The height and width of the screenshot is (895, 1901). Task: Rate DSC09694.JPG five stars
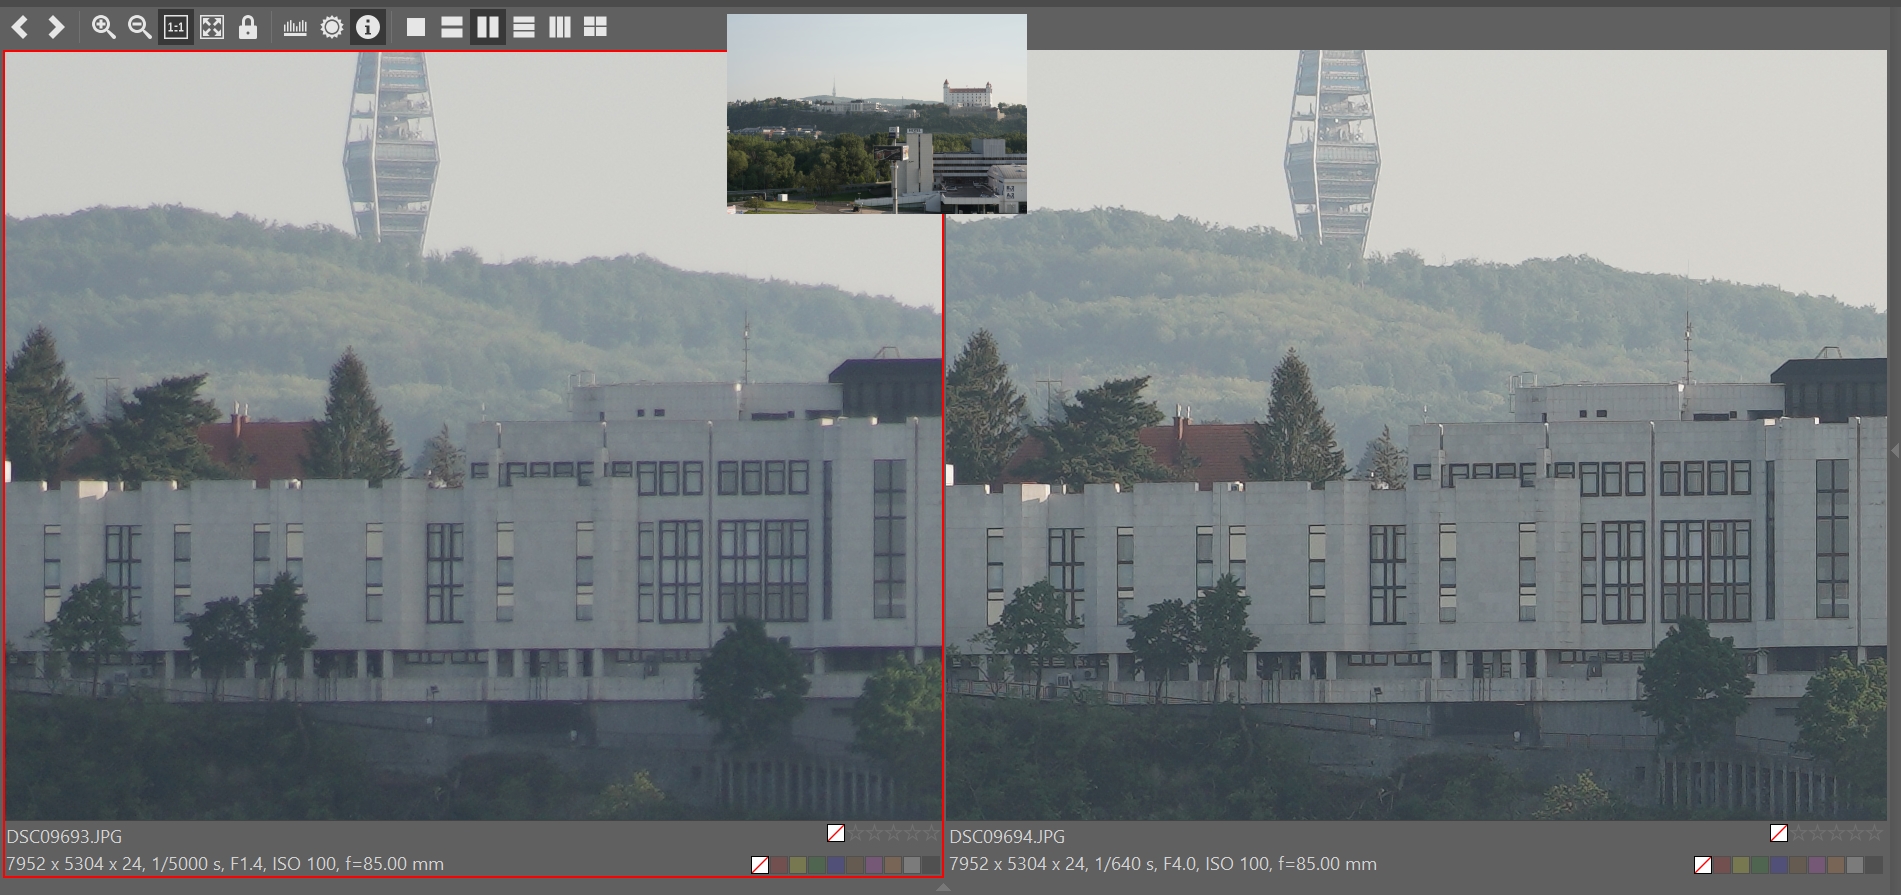(x=1875, y=833)
